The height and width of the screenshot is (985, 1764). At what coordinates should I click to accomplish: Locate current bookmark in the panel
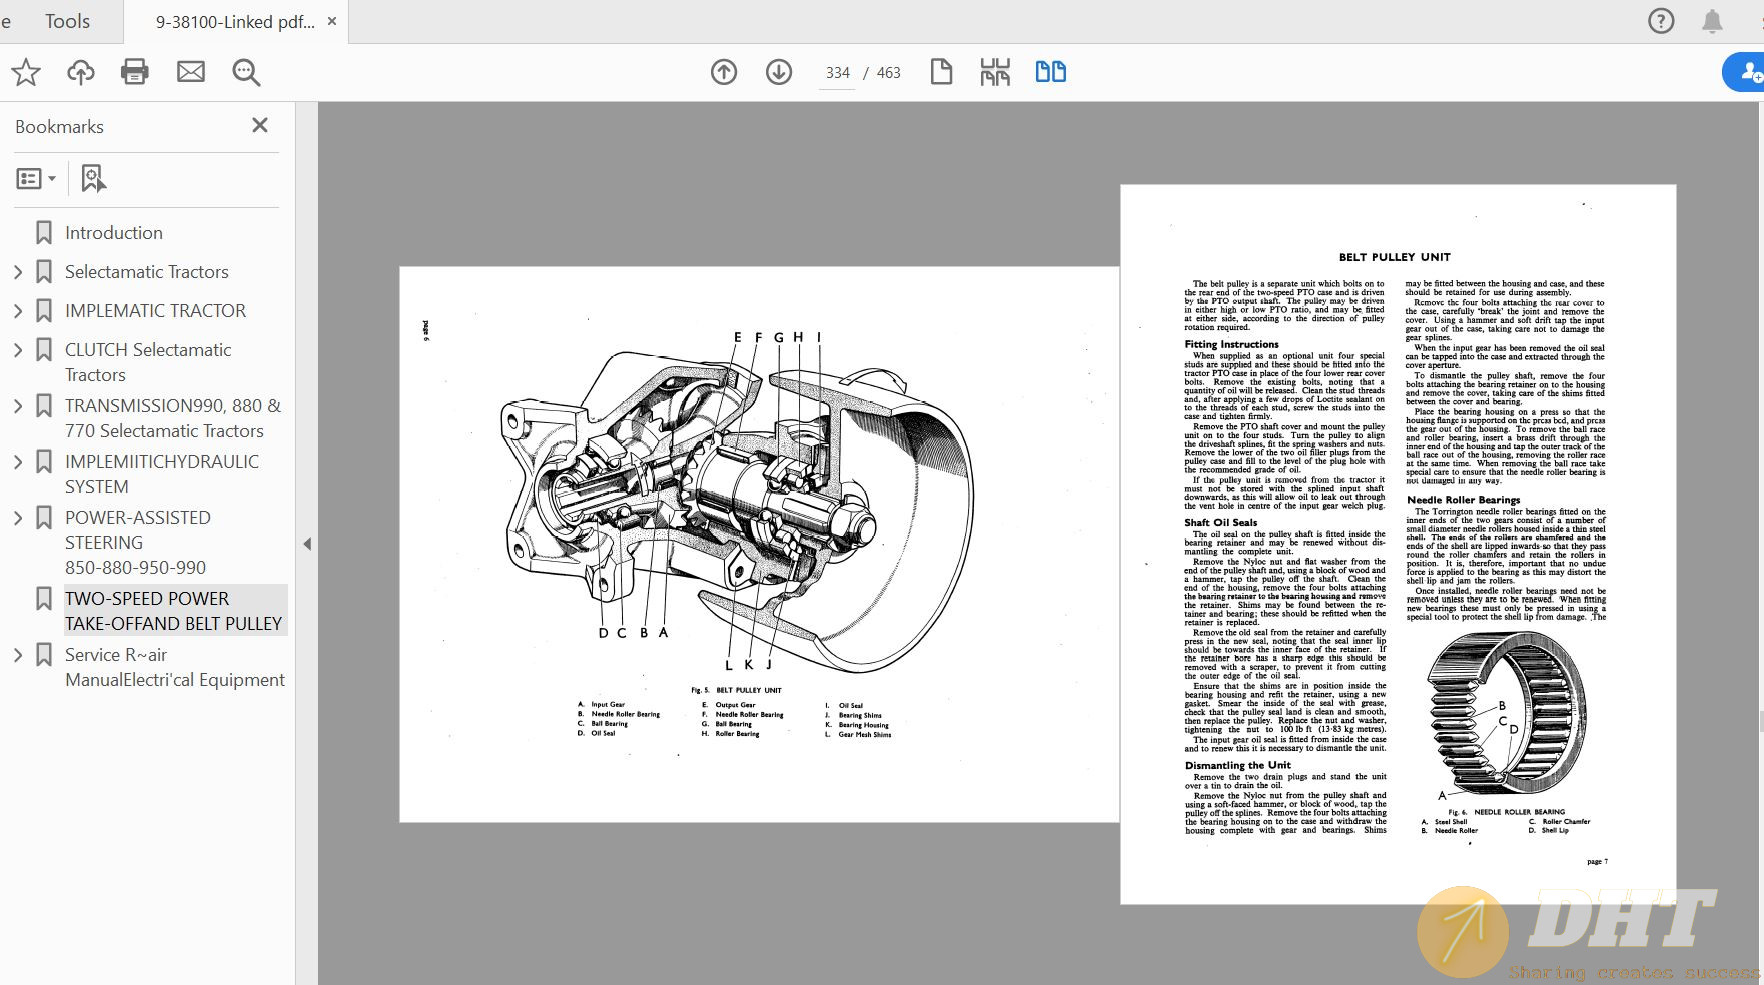point(93,178)
